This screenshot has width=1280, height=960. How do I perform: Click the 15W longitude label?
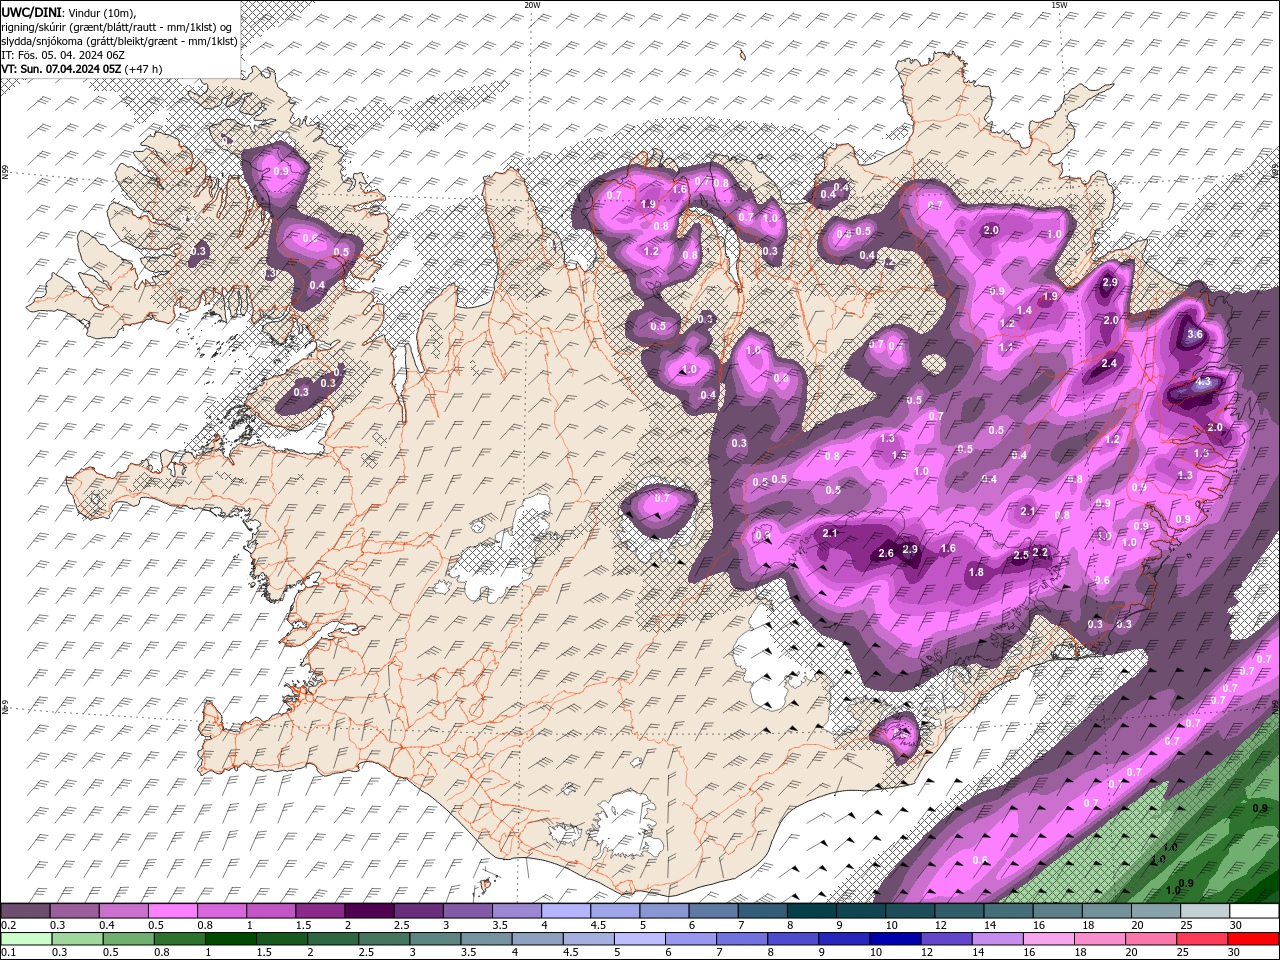[1059, 5]
